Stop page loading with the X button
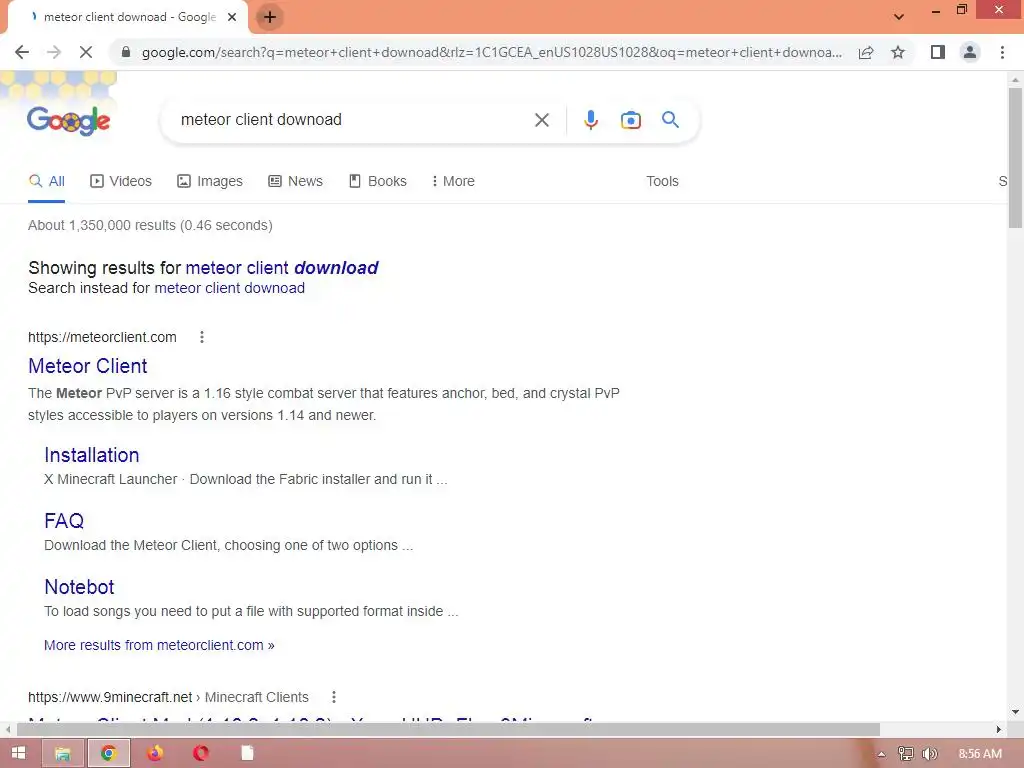Image resolution: width=1024 pixels, height=768 pixels. pyautogui.click(x=86, y=52)
